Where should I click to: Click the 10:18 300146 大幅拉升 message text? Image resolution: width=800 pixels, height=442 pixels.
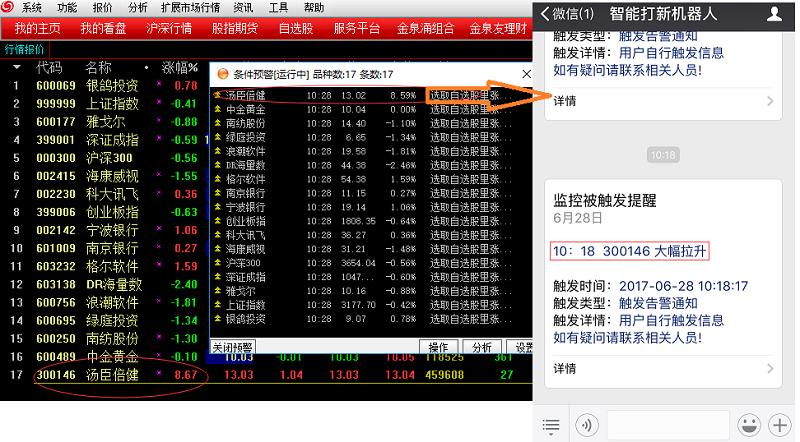point(630,251)
